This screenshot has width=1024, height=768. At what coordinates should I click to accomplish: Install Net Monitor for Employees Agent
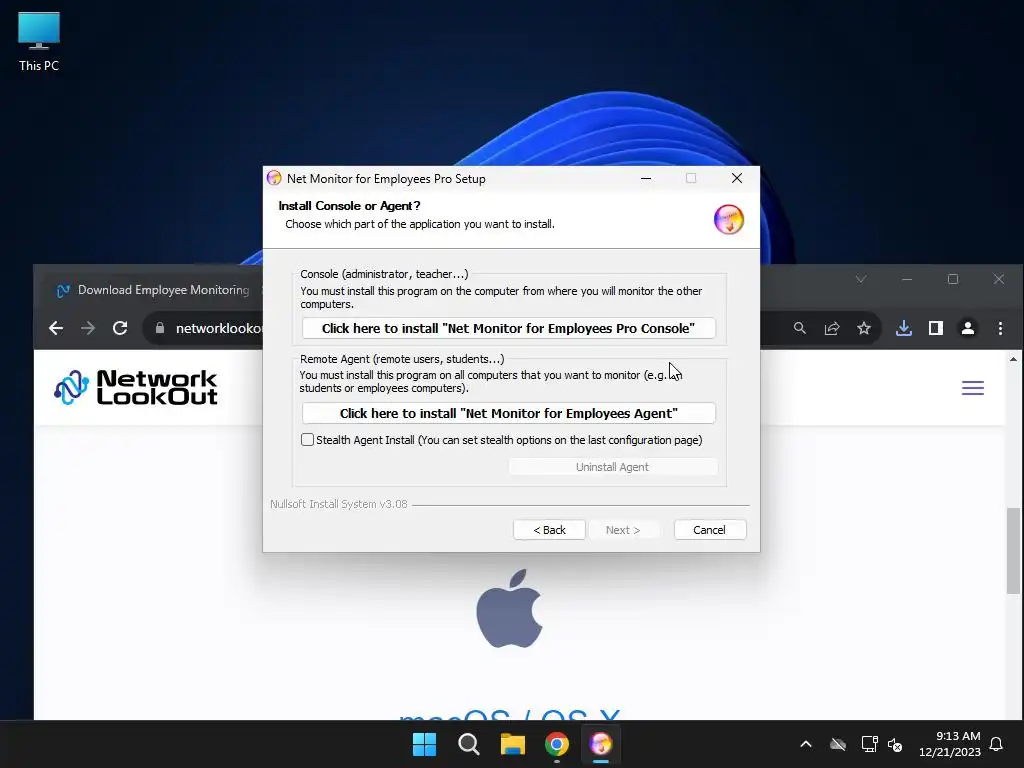tap(508, 413)
